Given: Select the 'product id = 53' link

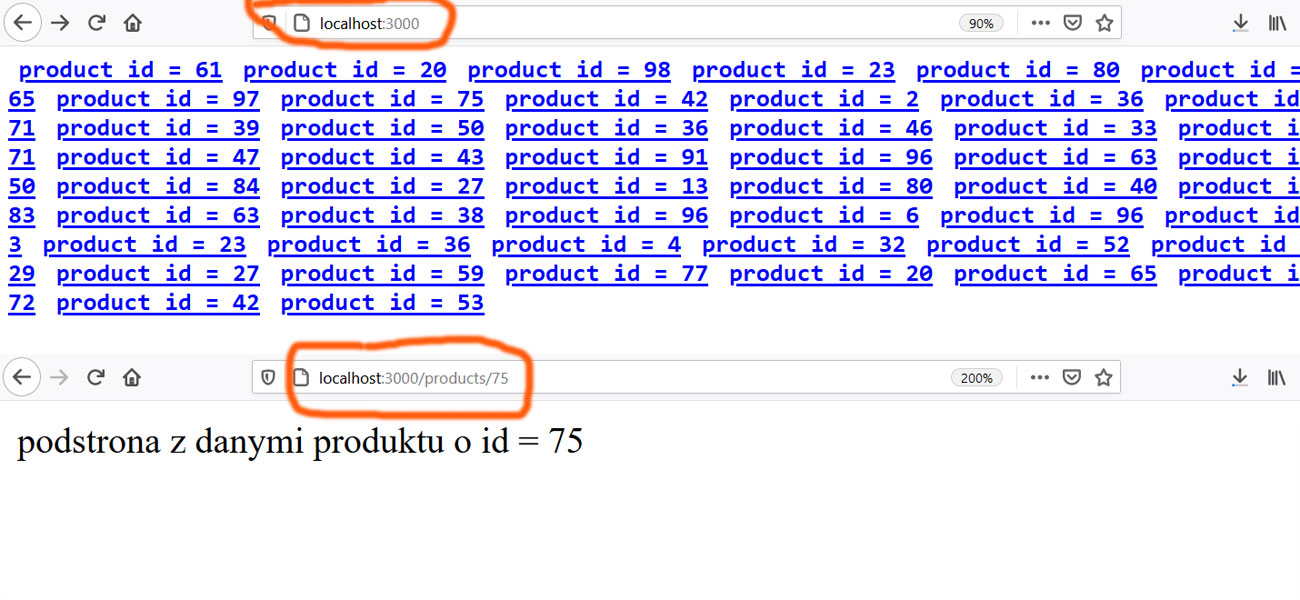Looking at the screenshot, I should click(382, 303).
